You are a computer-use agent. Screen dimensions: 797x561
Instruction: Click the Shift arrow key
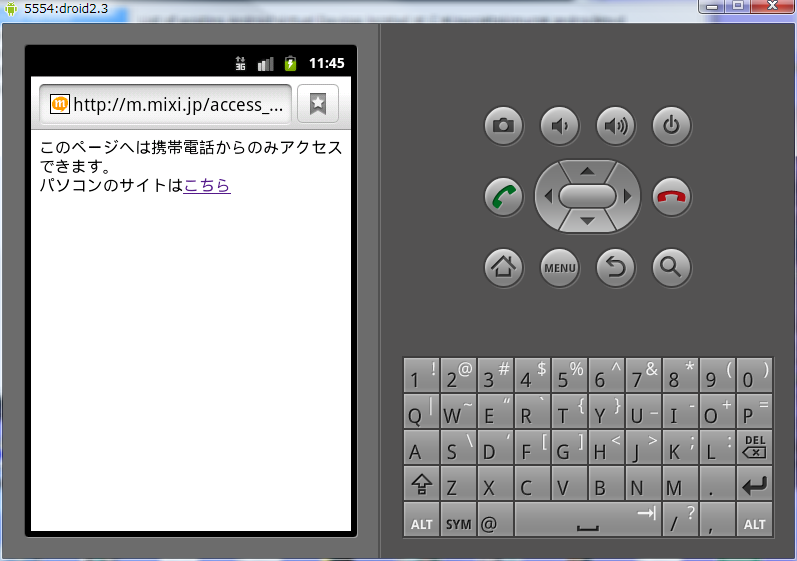point(421,484)
